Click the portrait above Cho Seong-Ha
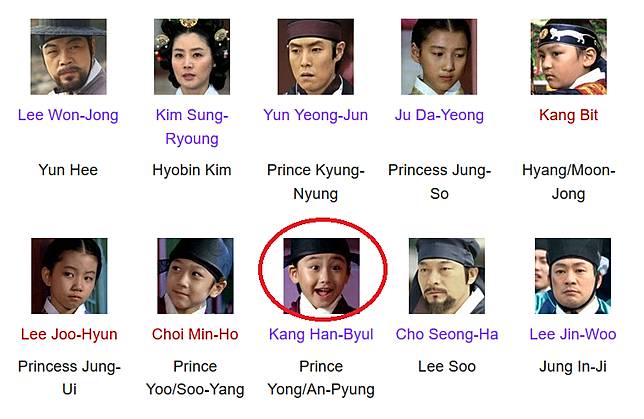Screen dimensions: 644x419 [x=447, y=276]
